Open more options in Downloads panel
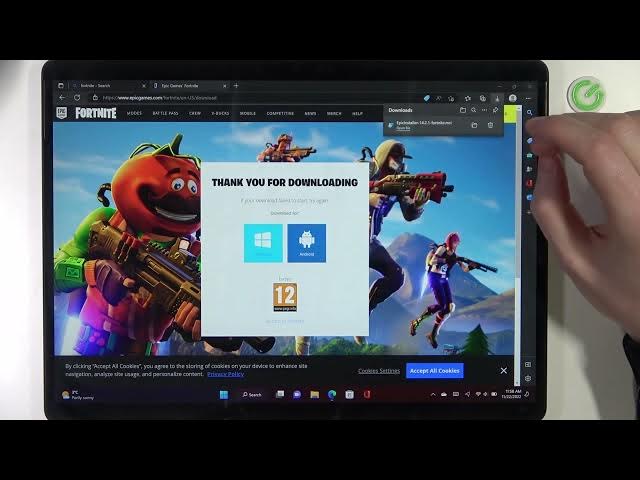The height and width of the screenshot is (480, 640). click(x=484, y=110)
